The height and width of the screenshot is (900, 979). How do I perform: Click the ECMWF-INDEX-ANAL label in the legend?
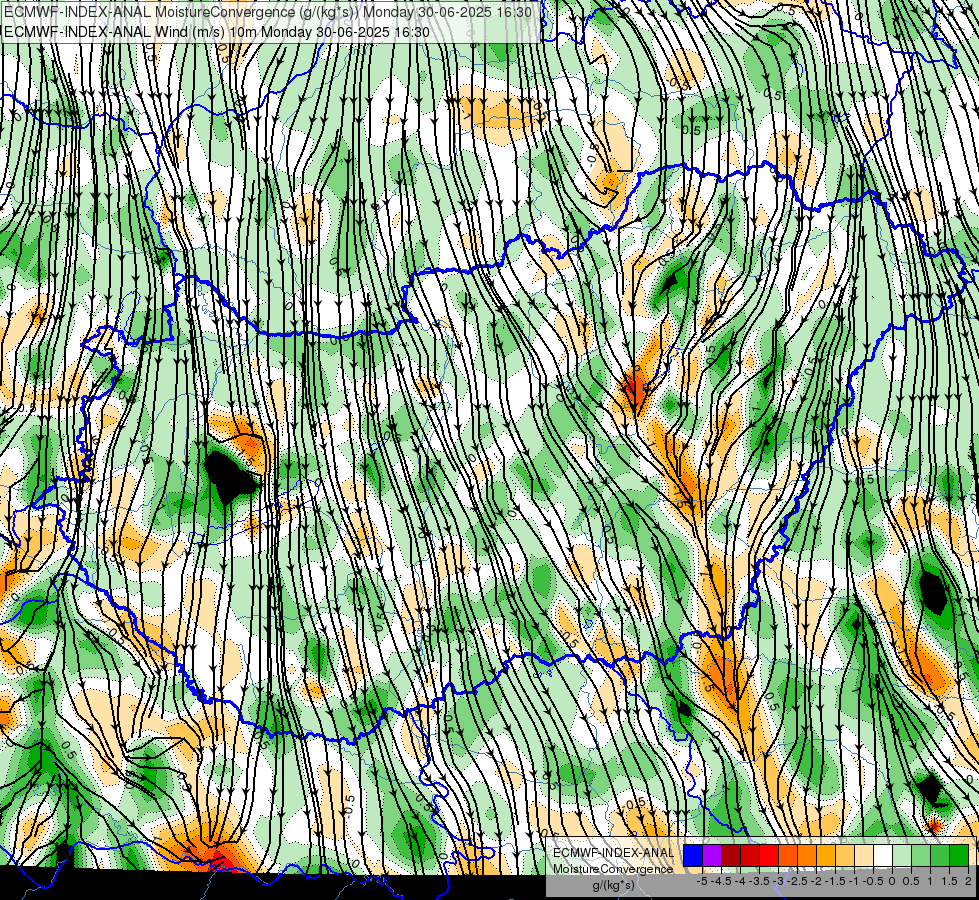point(614,853)
